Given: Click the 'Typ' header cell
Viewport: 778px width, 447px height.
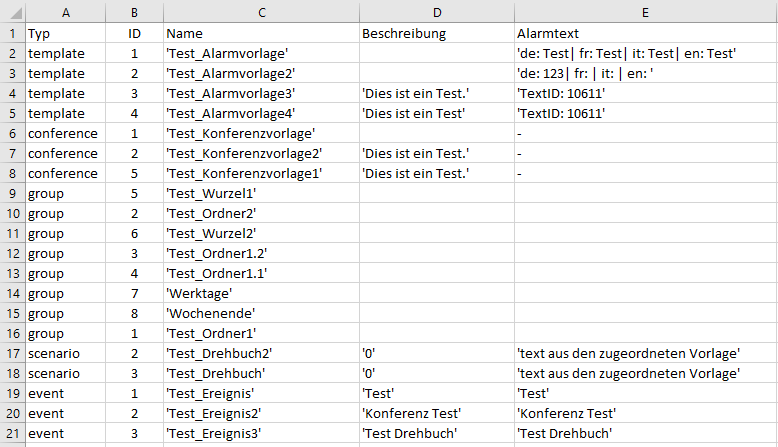Looking at the screenshot, I should pos(65,33).
